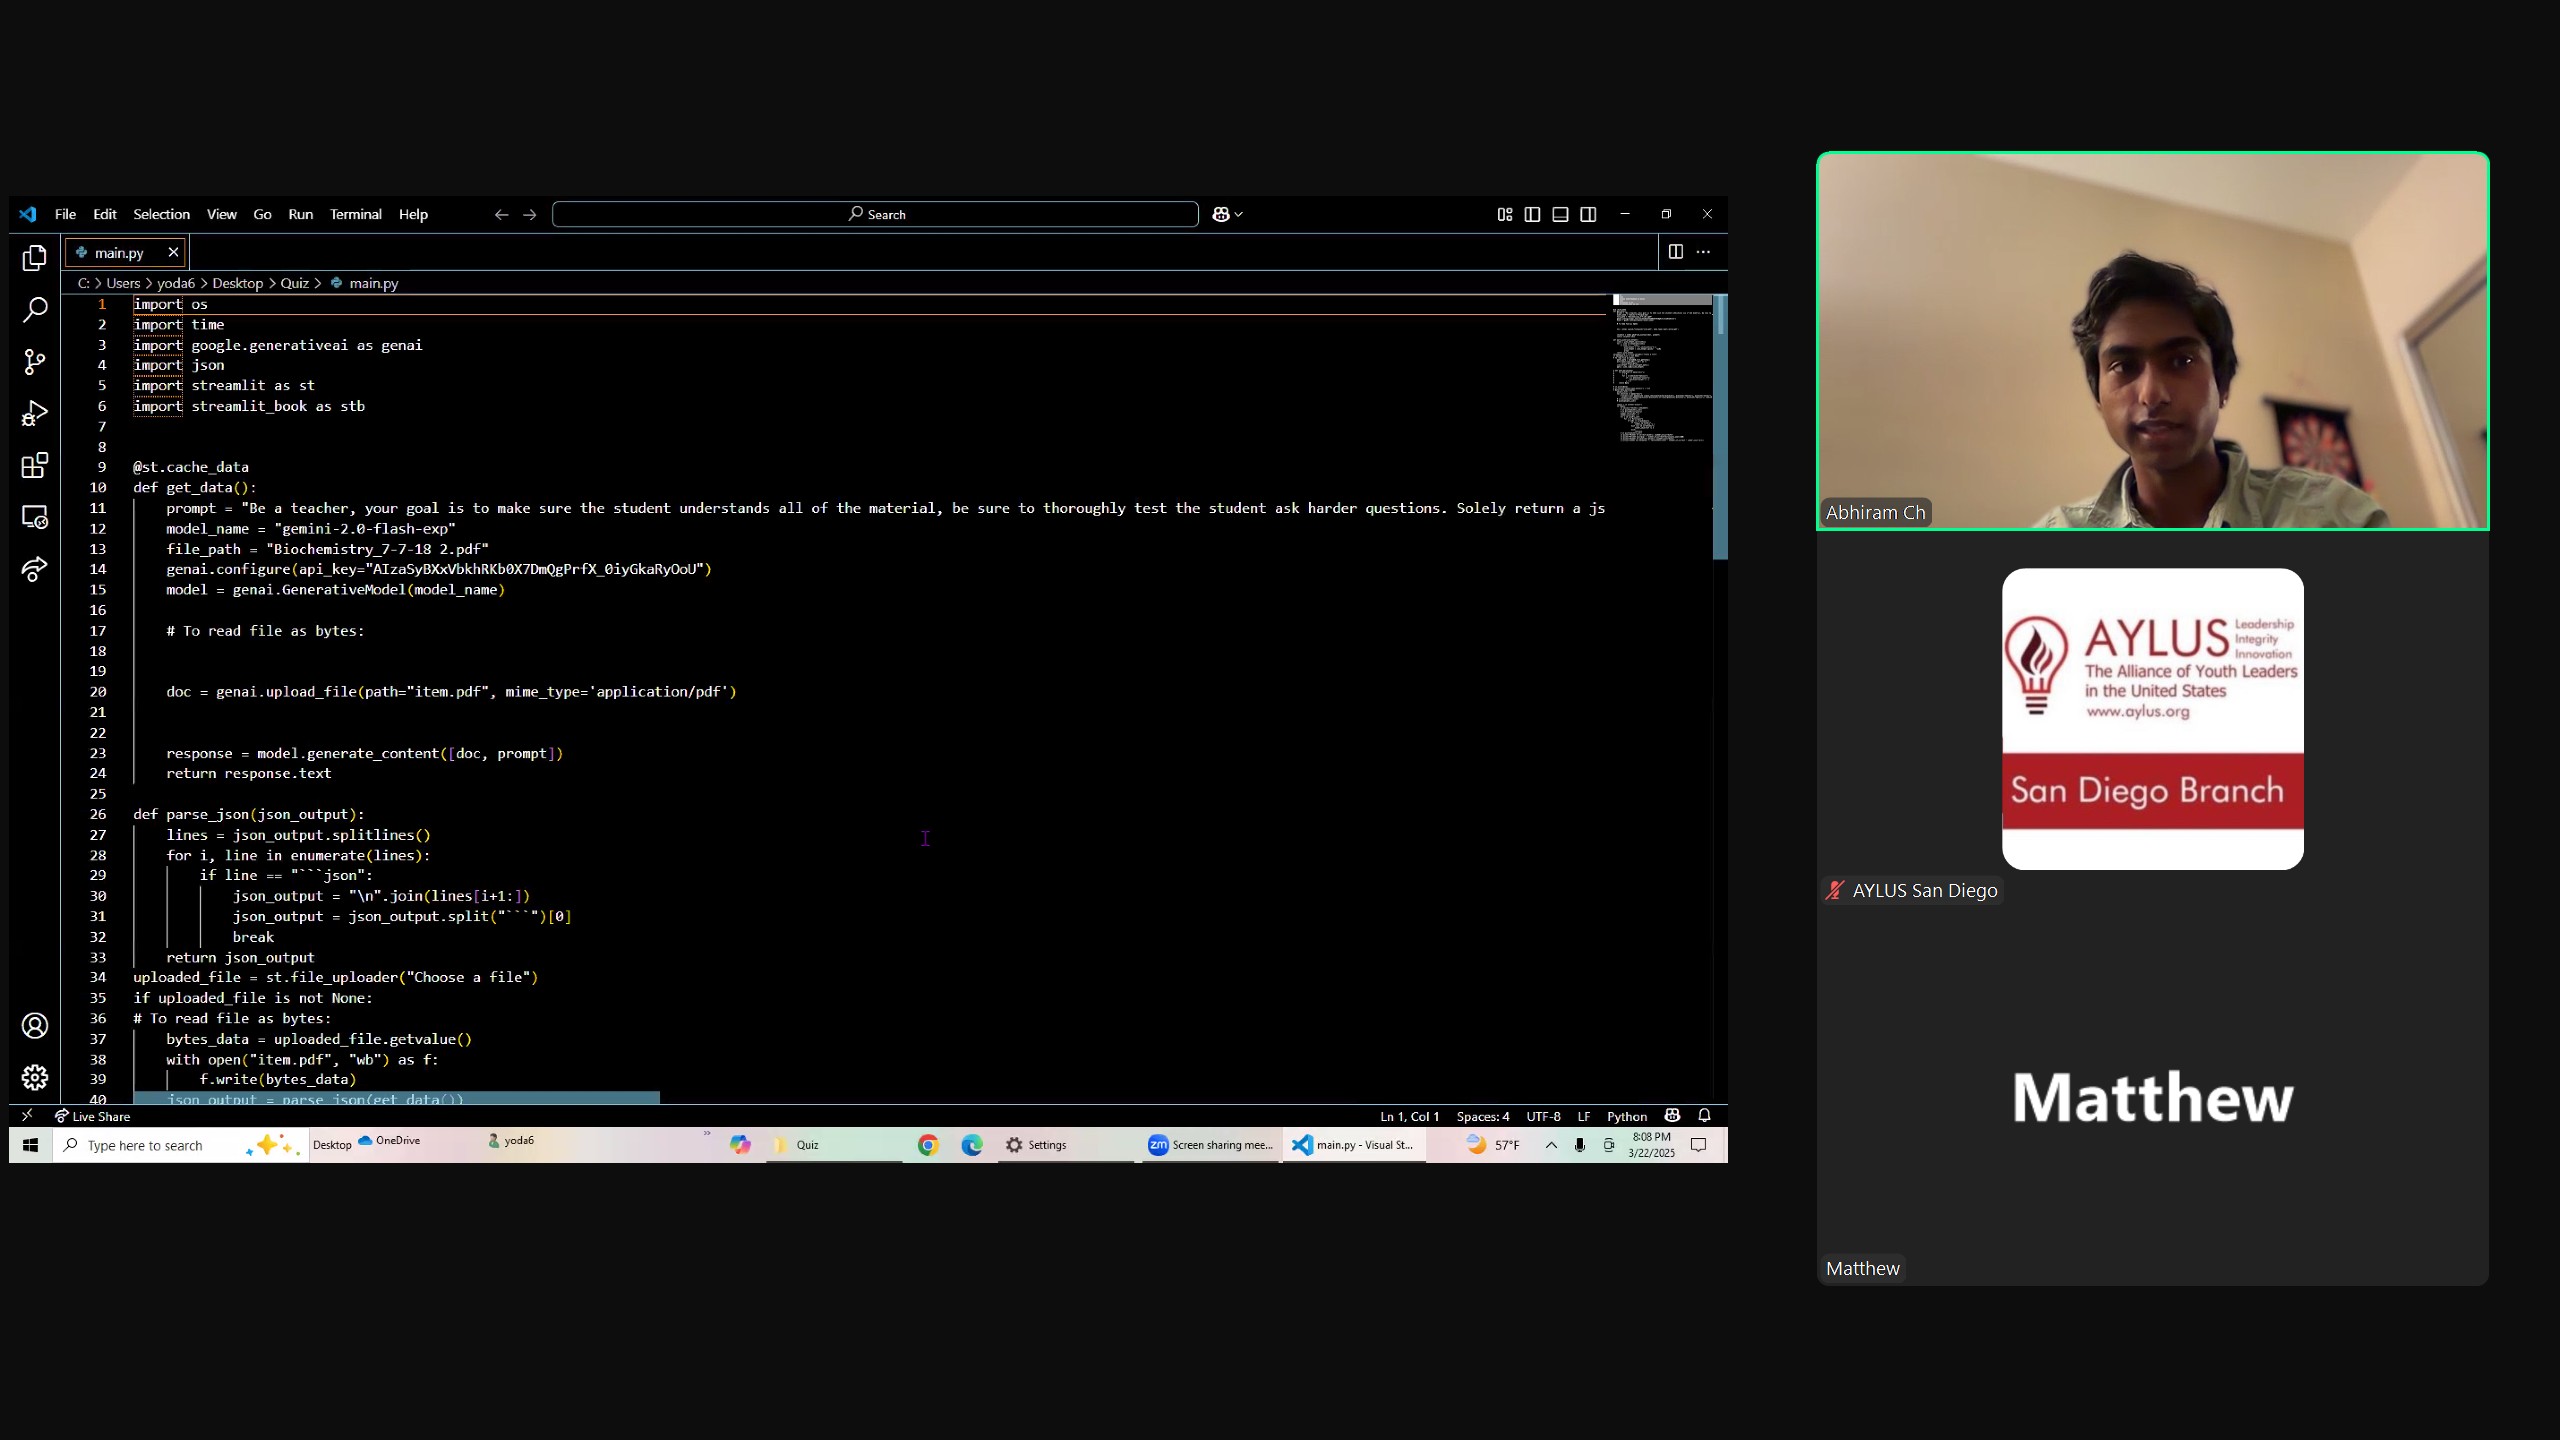Image resolution: width=2560 pixels, height=1440 pixels.
Task: Open the Search view in activity bar
Action: [35, 310]
